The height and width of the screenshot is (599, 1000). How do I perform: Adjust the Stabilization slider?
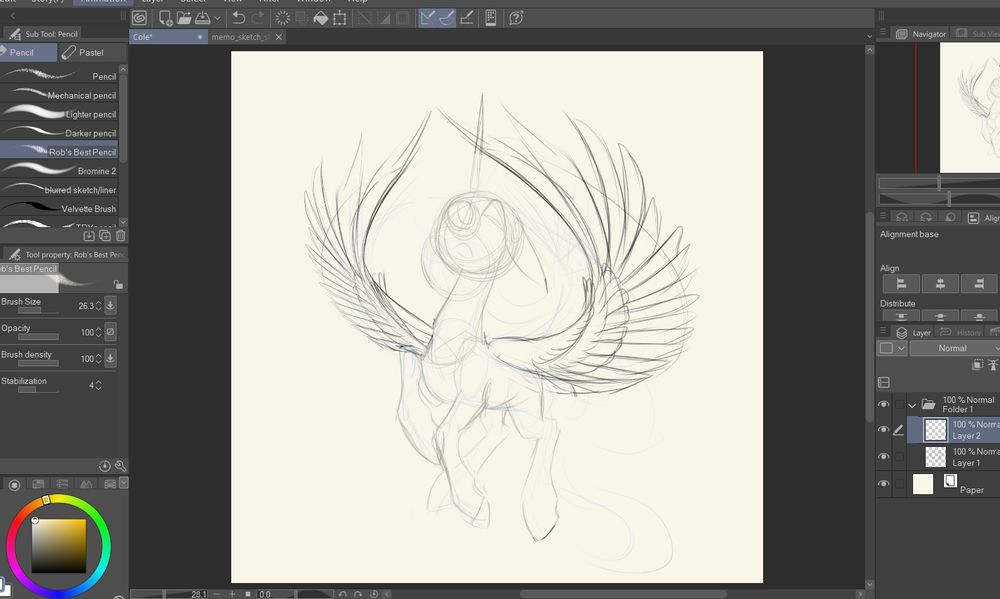point(38,390)
